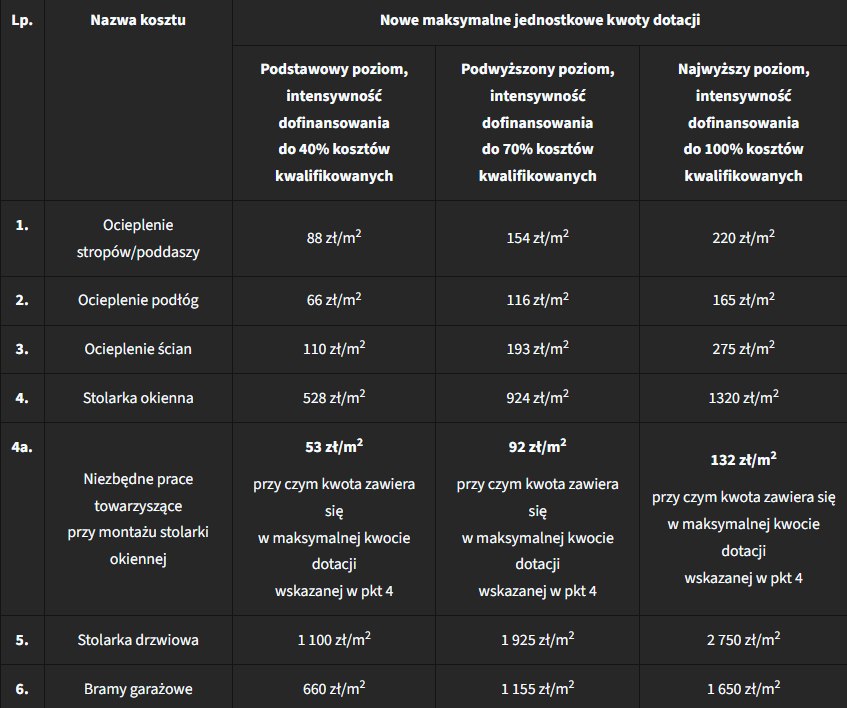The height and width of the screenshot is (708, 847).
Task: Select the 'Lp.' header cell
Action: click(x=22, y=21)
